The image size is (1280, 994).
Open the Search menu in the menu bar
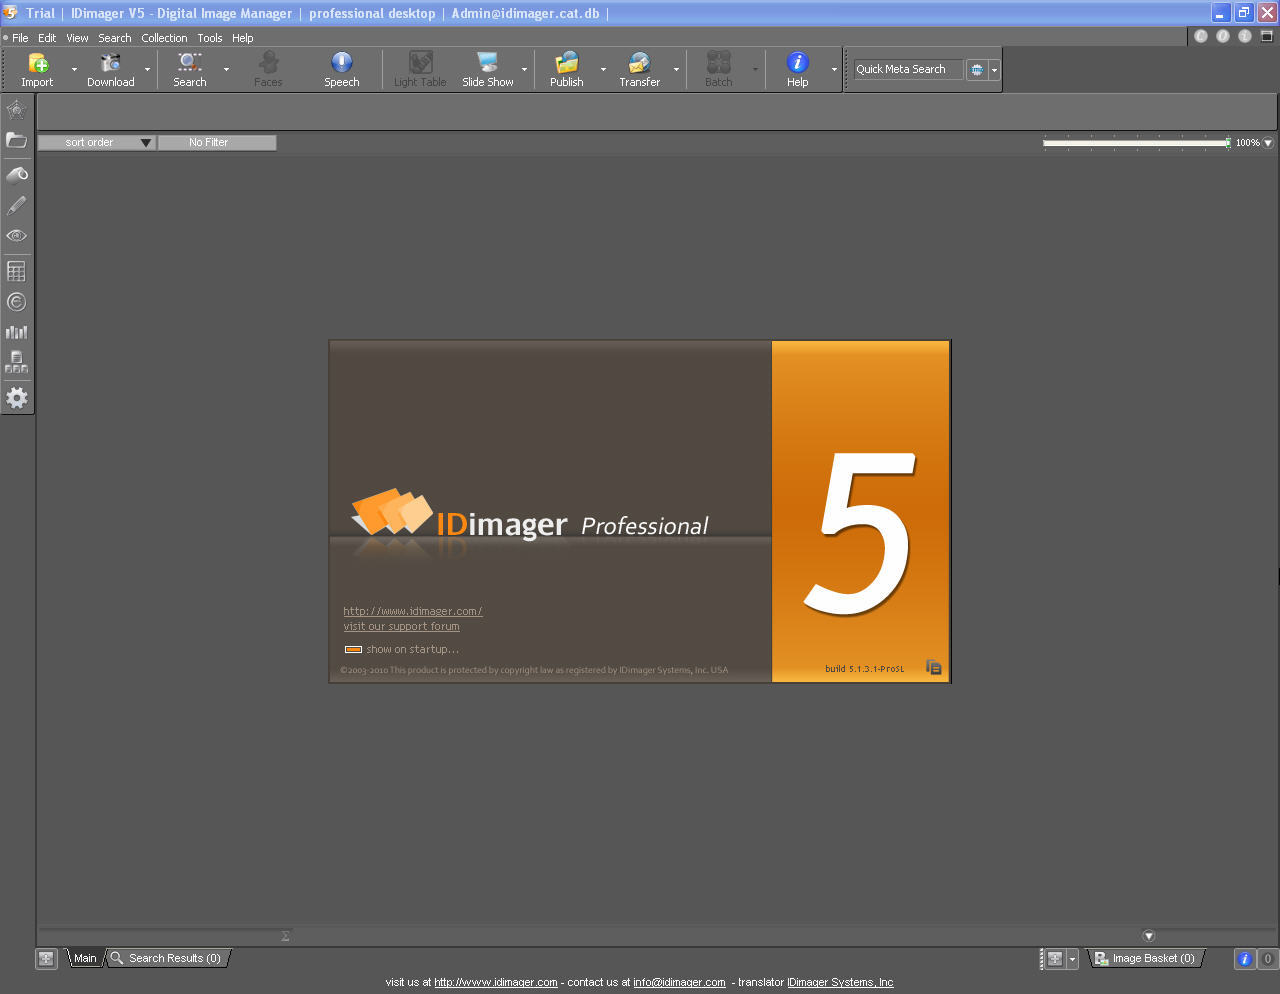pos(115,38)
